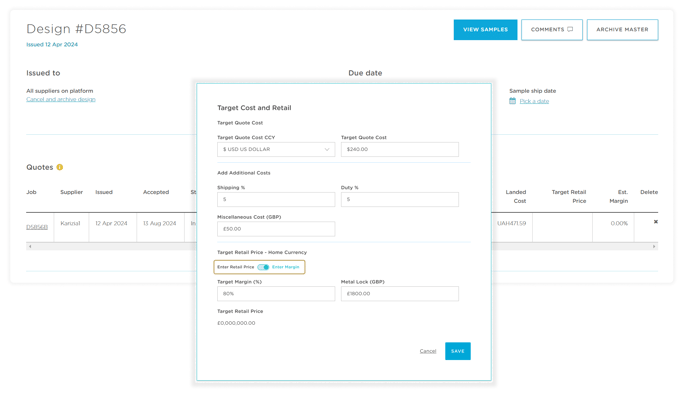Click the Metal Lock (GBP) input field
The width and height of the screenshot is (688, 395).
[x=400, y=294]
